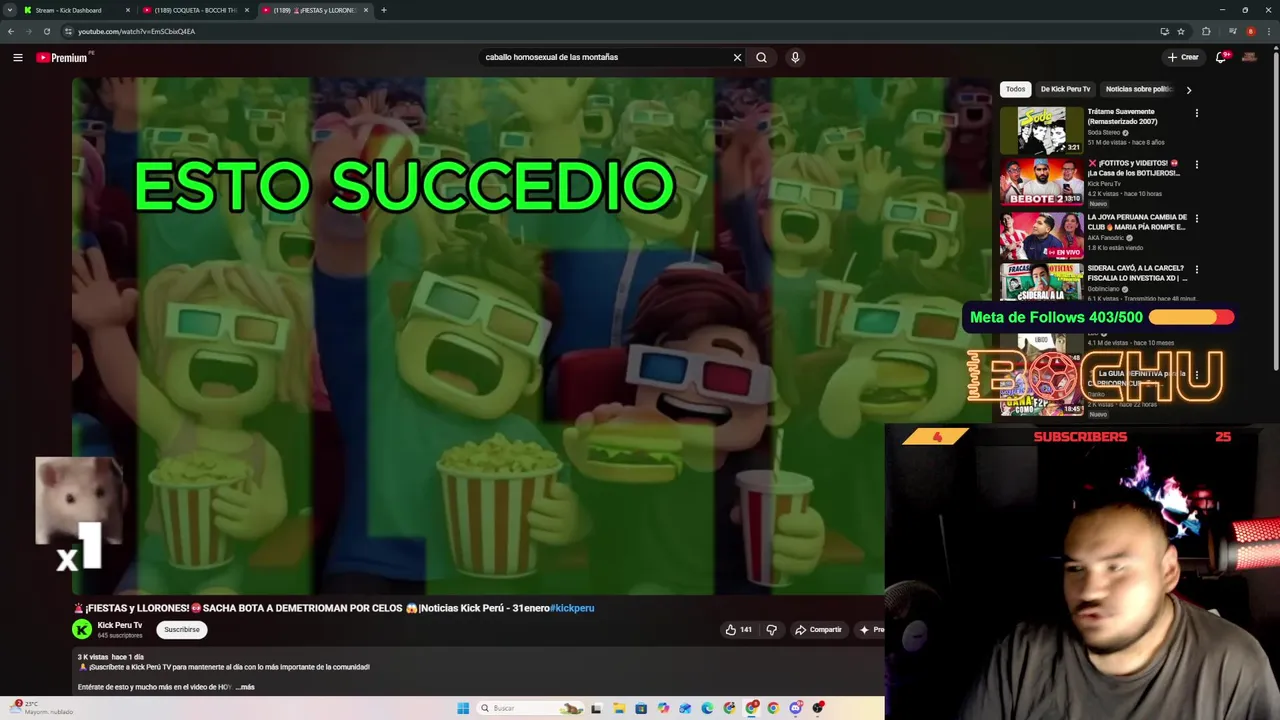Open the Windows Start menu
Screen dimensions: 1280x720
(463, 708)
